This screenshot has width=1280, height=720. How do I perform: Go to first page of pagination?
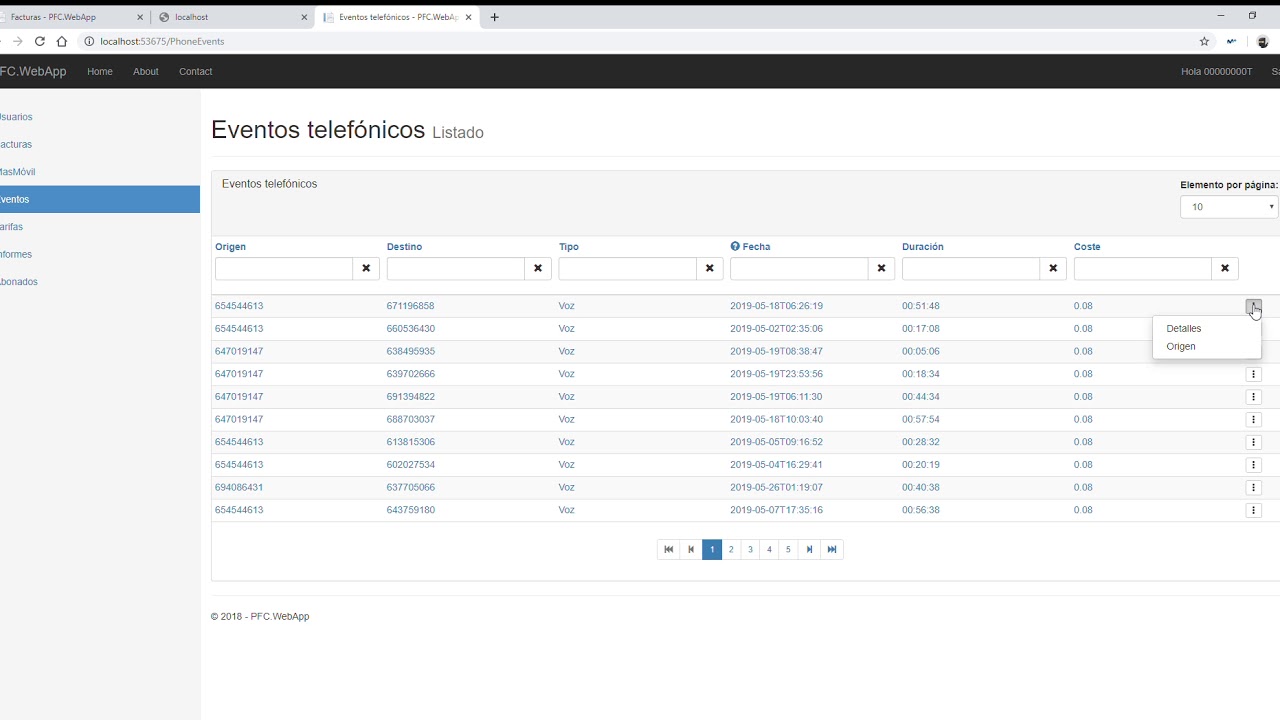click(x=669, y=549)
